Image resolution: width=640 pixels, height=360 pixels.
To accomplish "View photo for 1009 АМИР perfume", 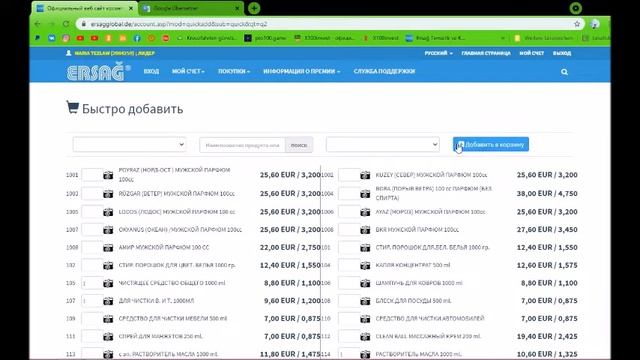I will click(108, 248).
